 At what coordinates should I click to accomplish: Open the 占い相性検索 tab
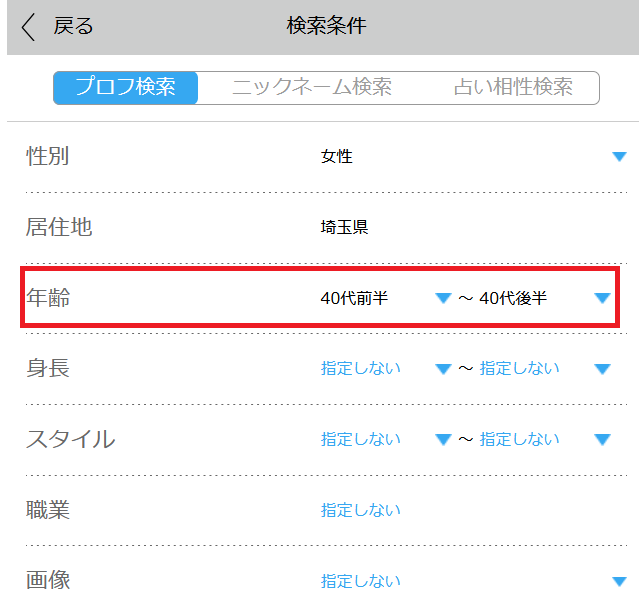[513, 87]
